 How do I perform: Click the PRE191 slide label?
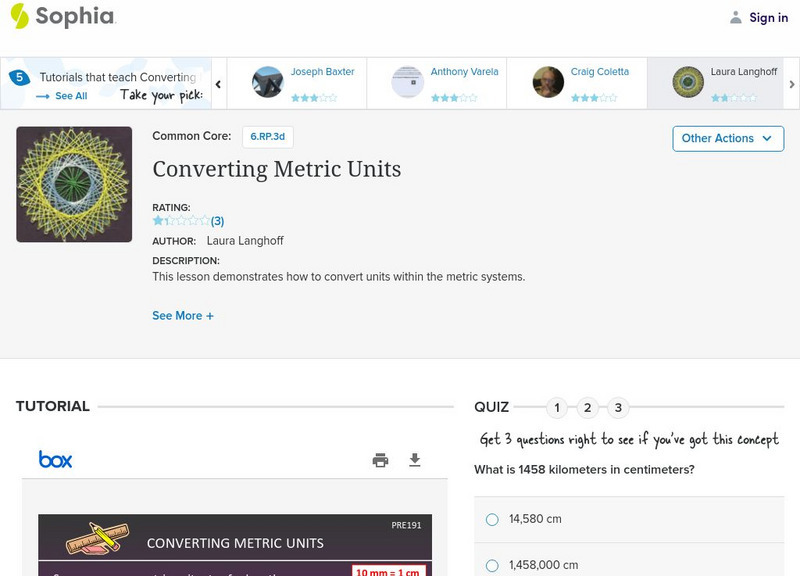click(406, 525)
